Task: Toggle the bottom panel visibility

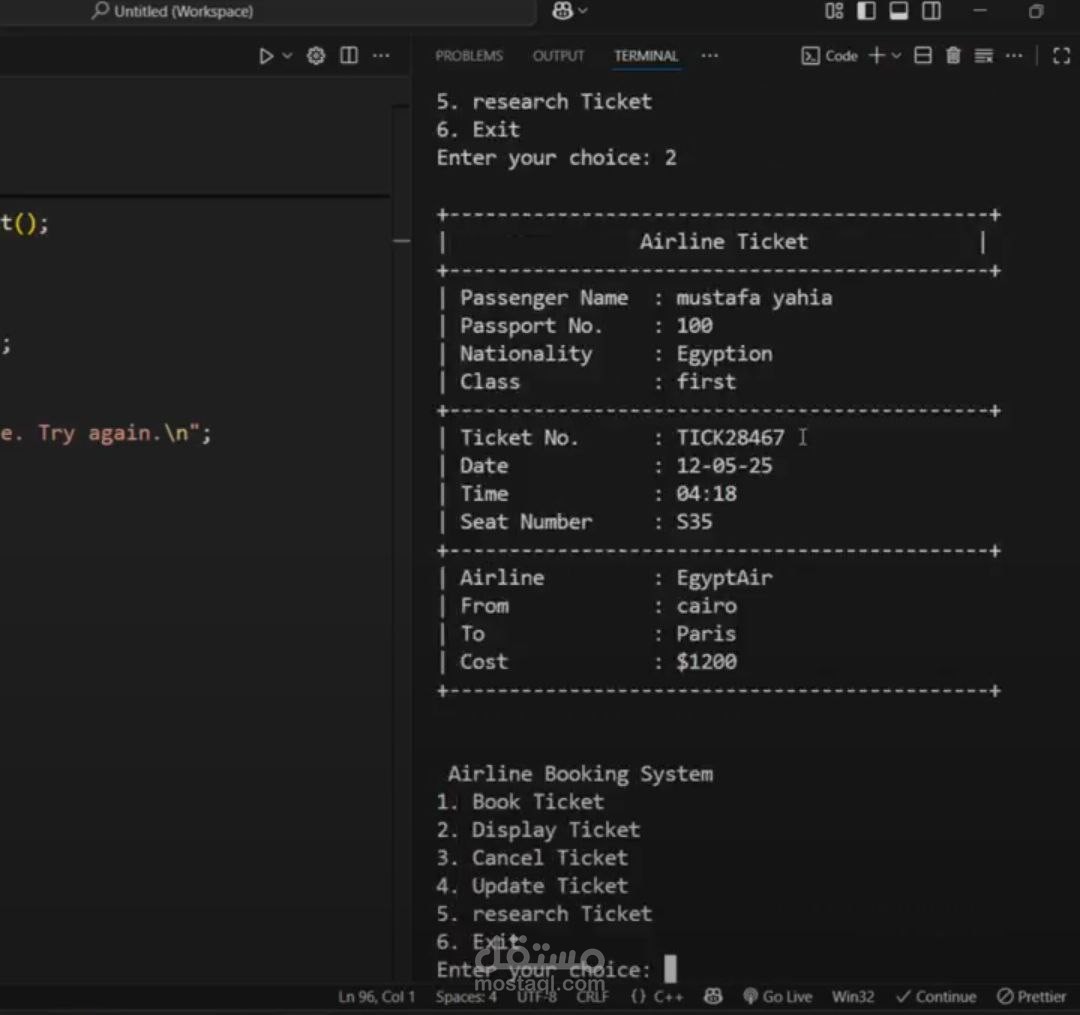Action: (x=899, y=10)
